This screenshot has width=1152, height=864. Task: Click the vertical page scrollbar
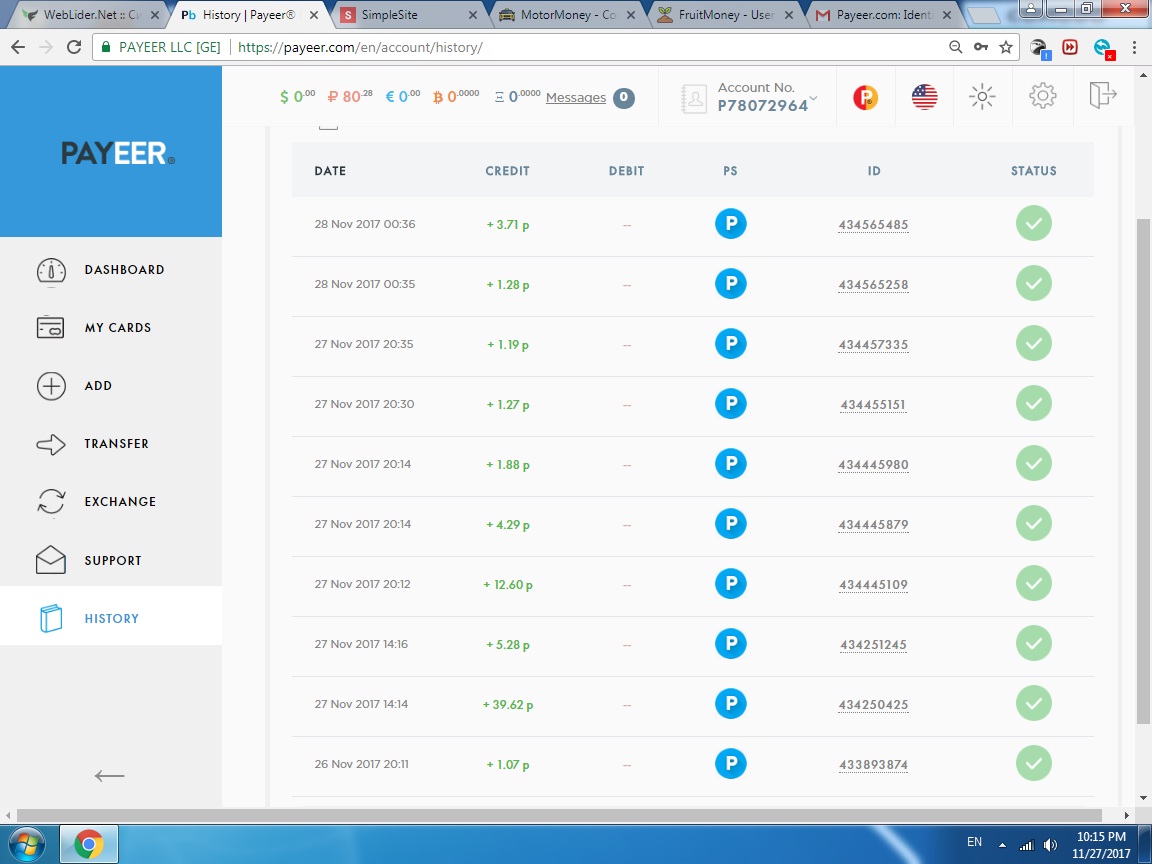tap(1143, 470)
